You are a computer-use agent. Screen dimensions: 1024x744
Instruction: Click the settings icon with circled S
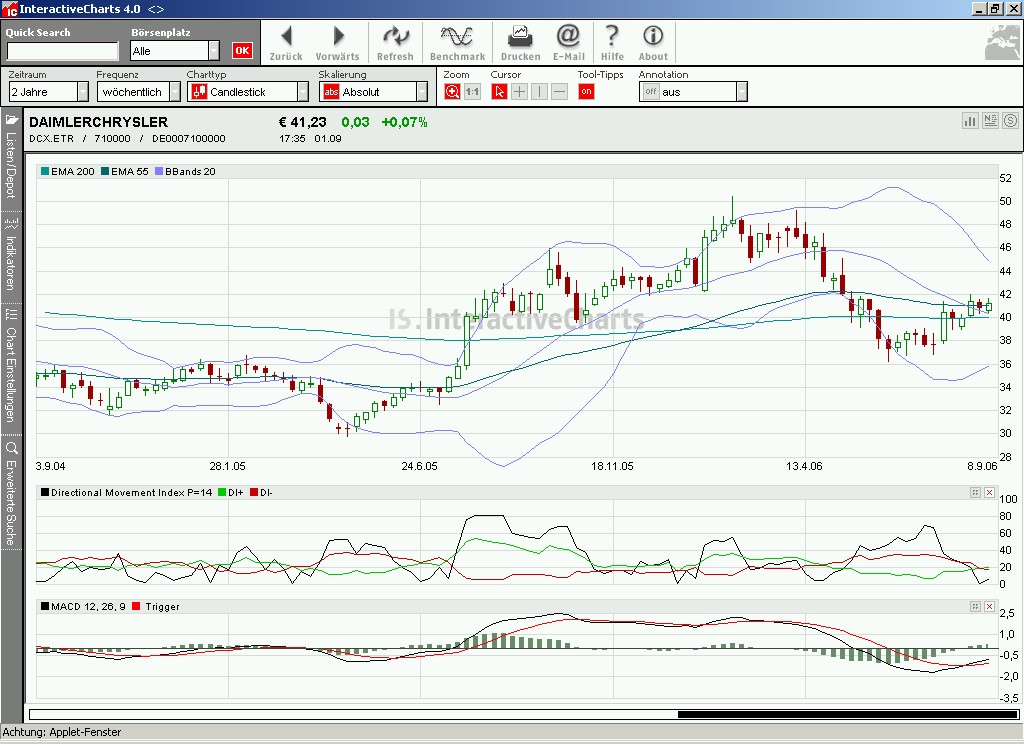(x=1010, y=120)
